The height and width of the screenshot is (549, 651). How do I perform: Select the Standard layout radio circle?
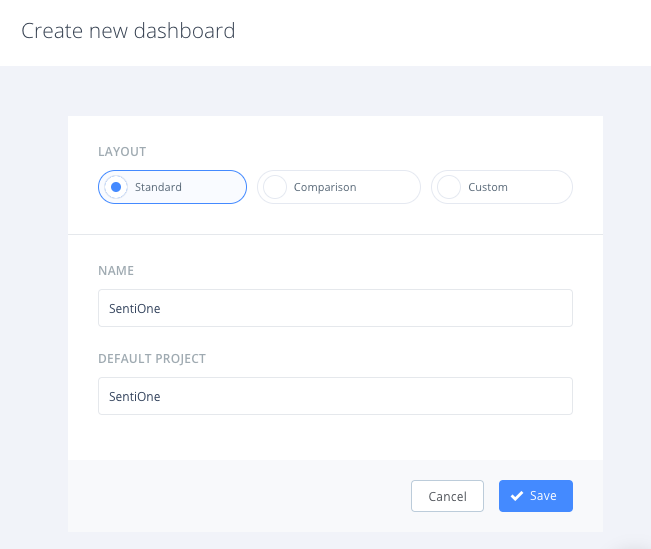(x=116, y=187)
